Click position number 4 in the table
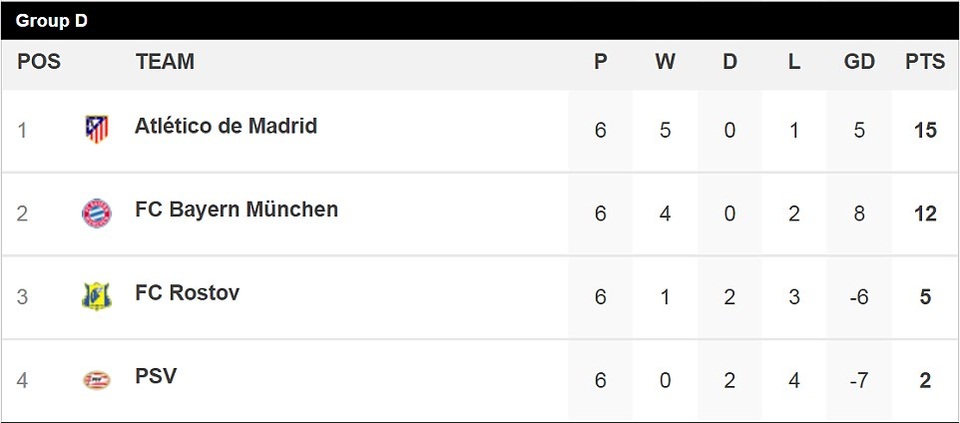The image size is (960, 423). [x=22, y=381]
